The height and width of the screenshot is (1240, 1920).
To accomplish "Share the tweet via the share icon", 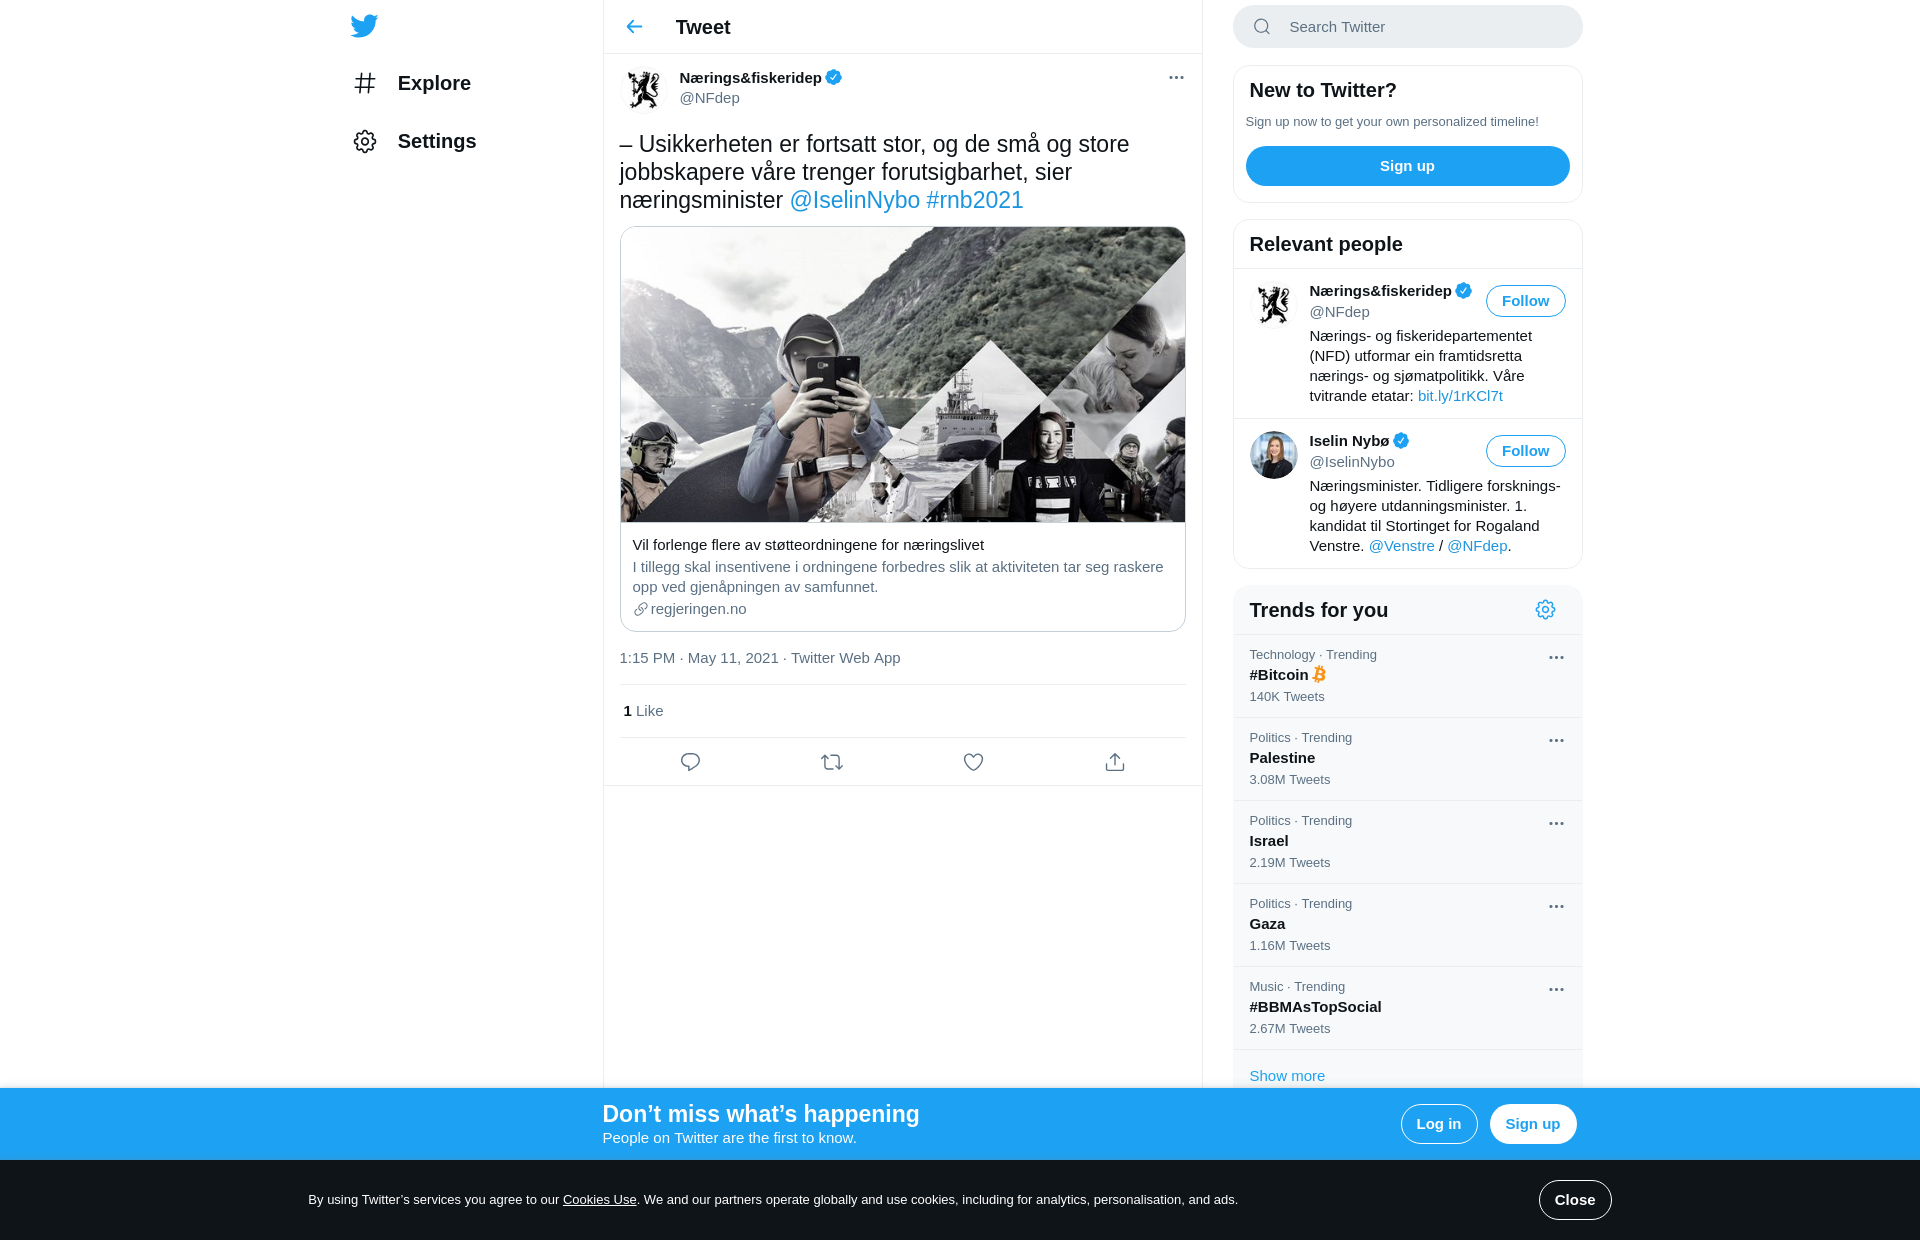I will point(1115,762).
